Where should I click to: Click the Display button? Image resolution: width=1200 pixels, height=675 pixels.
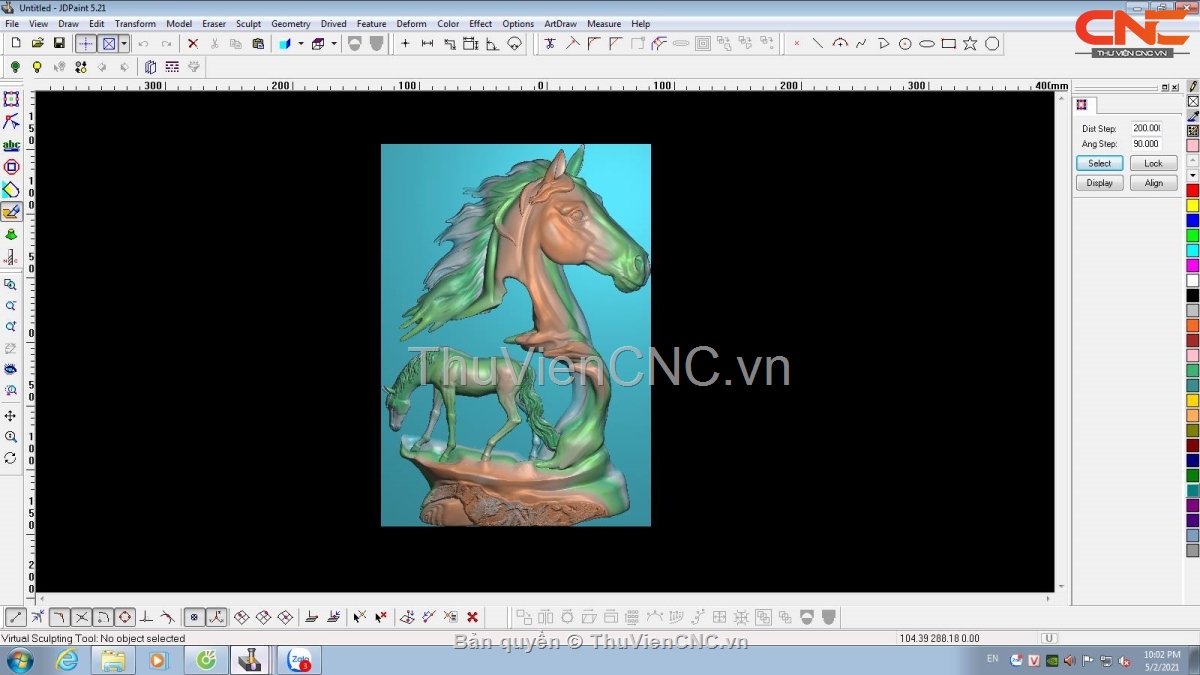(1100, 183)
